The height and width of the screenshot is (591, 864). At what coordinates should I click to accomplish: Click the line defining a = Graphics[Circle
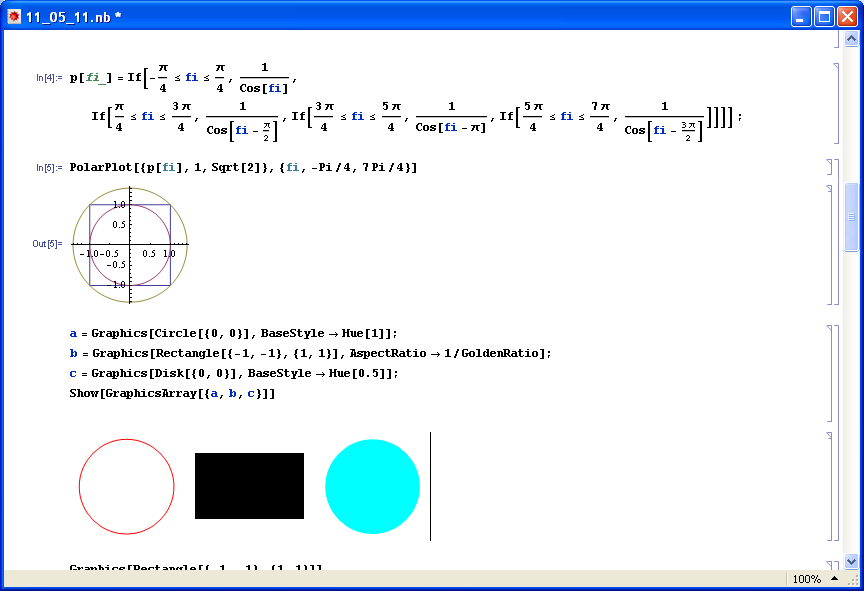(233, 333)
